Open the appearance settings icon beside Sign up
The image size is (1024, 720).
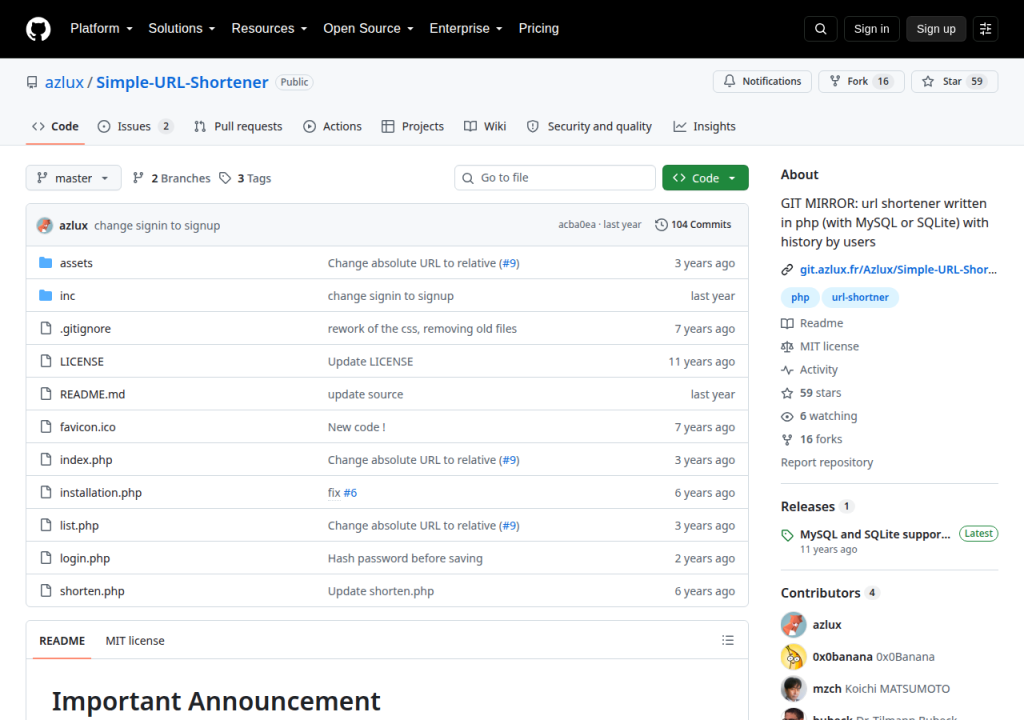pyautogui.click(x=985, y=29)
